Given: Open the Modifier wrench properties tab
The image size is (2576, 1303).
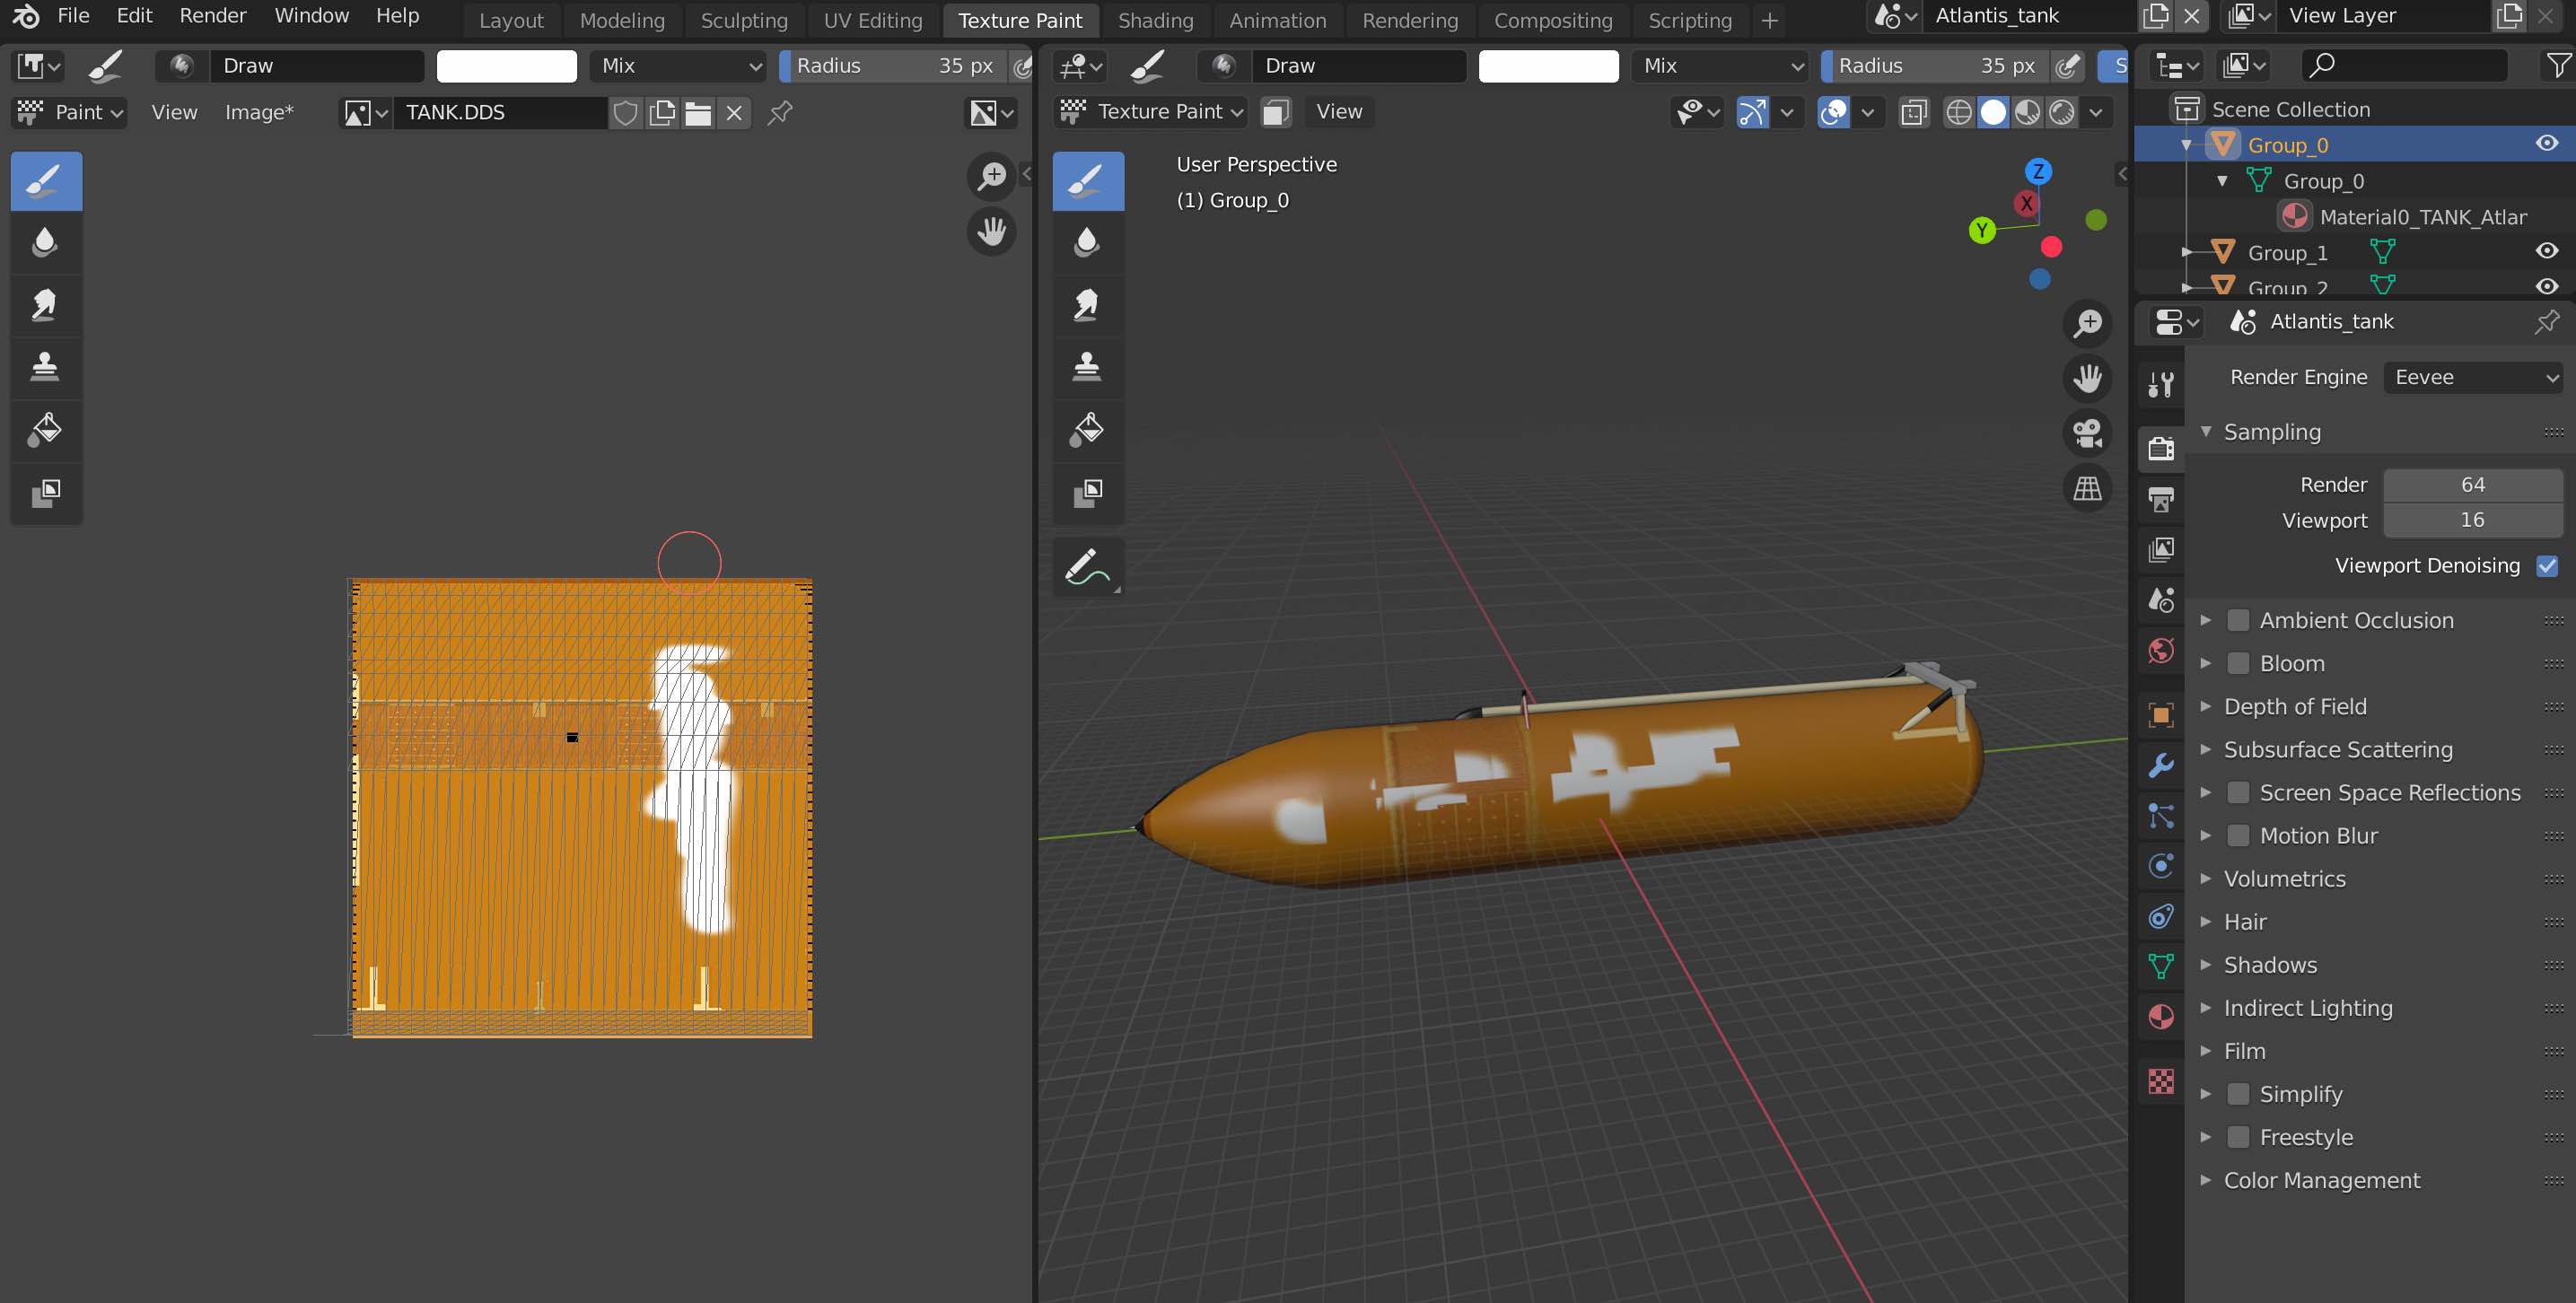Looking at the screenshot, I should 2160,765.
